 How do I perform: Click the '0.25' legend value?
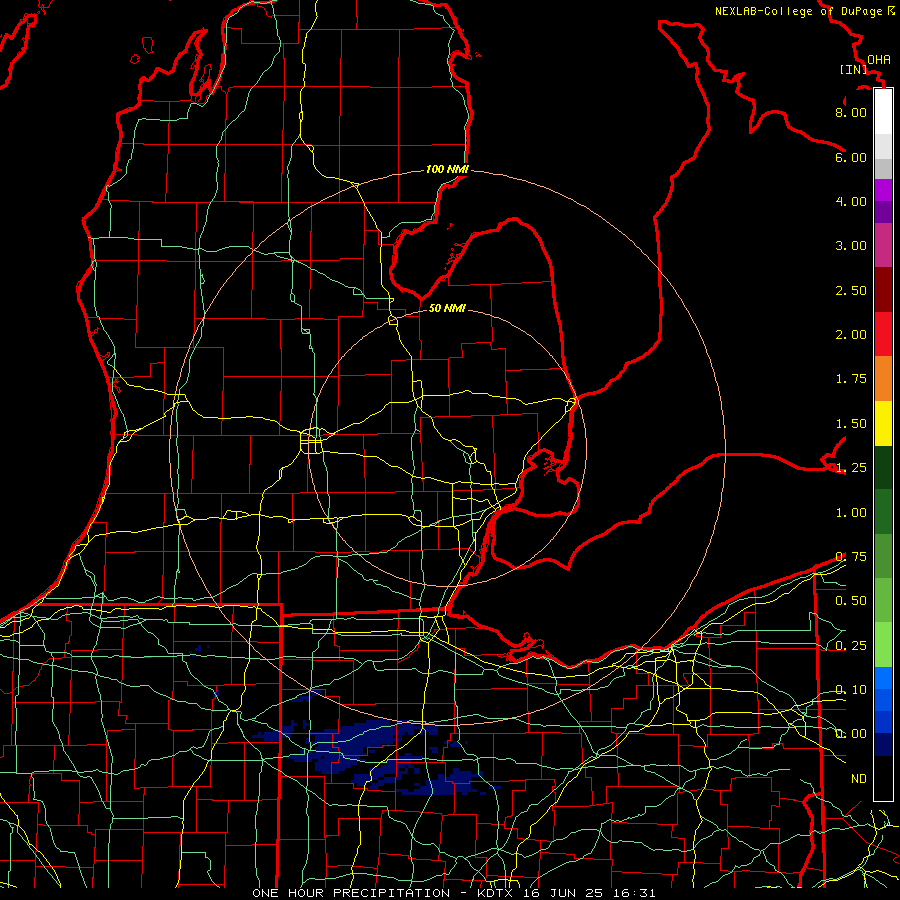pos(851,646)
